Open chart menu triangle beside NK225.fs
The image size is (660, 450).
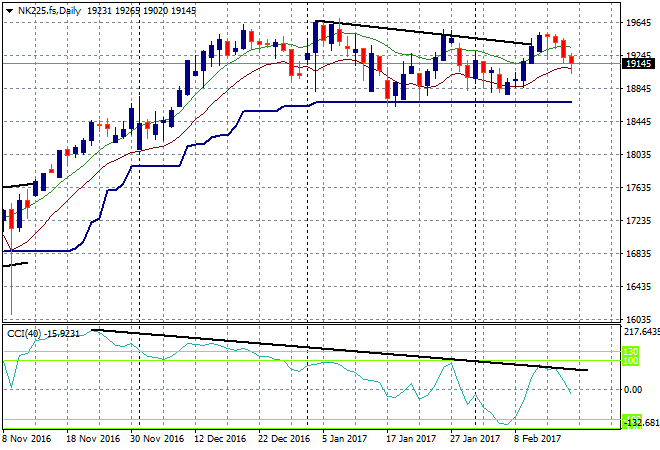click(9, 11)
